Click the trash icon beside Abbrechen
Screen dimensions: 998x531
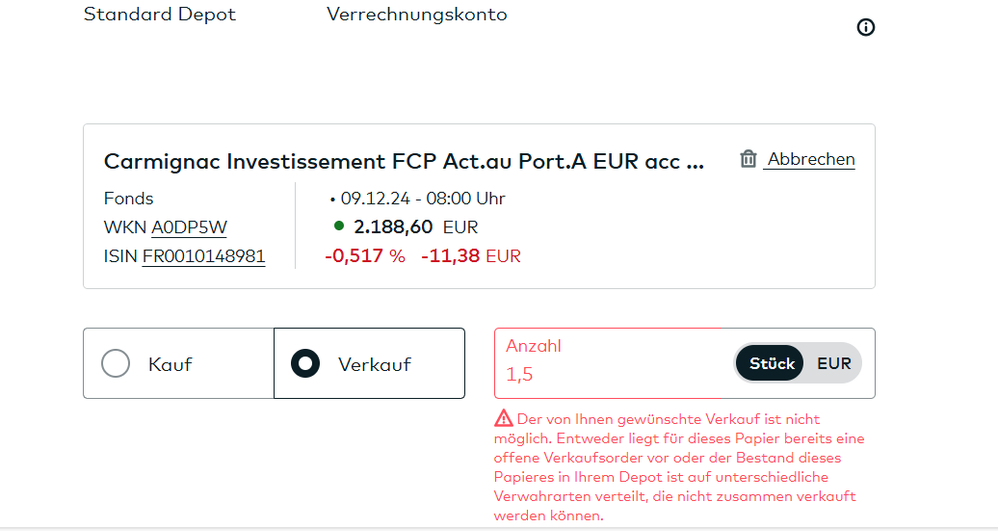point(748,159)
